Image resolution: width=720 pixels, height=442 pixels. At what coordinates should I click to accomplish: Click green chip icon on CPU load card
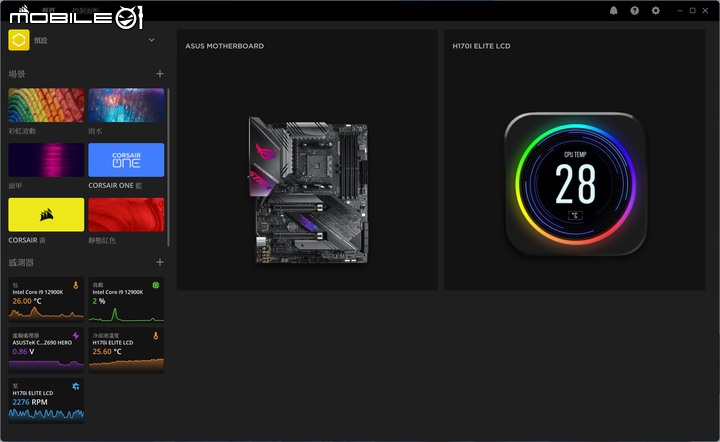tap(156, 285)
